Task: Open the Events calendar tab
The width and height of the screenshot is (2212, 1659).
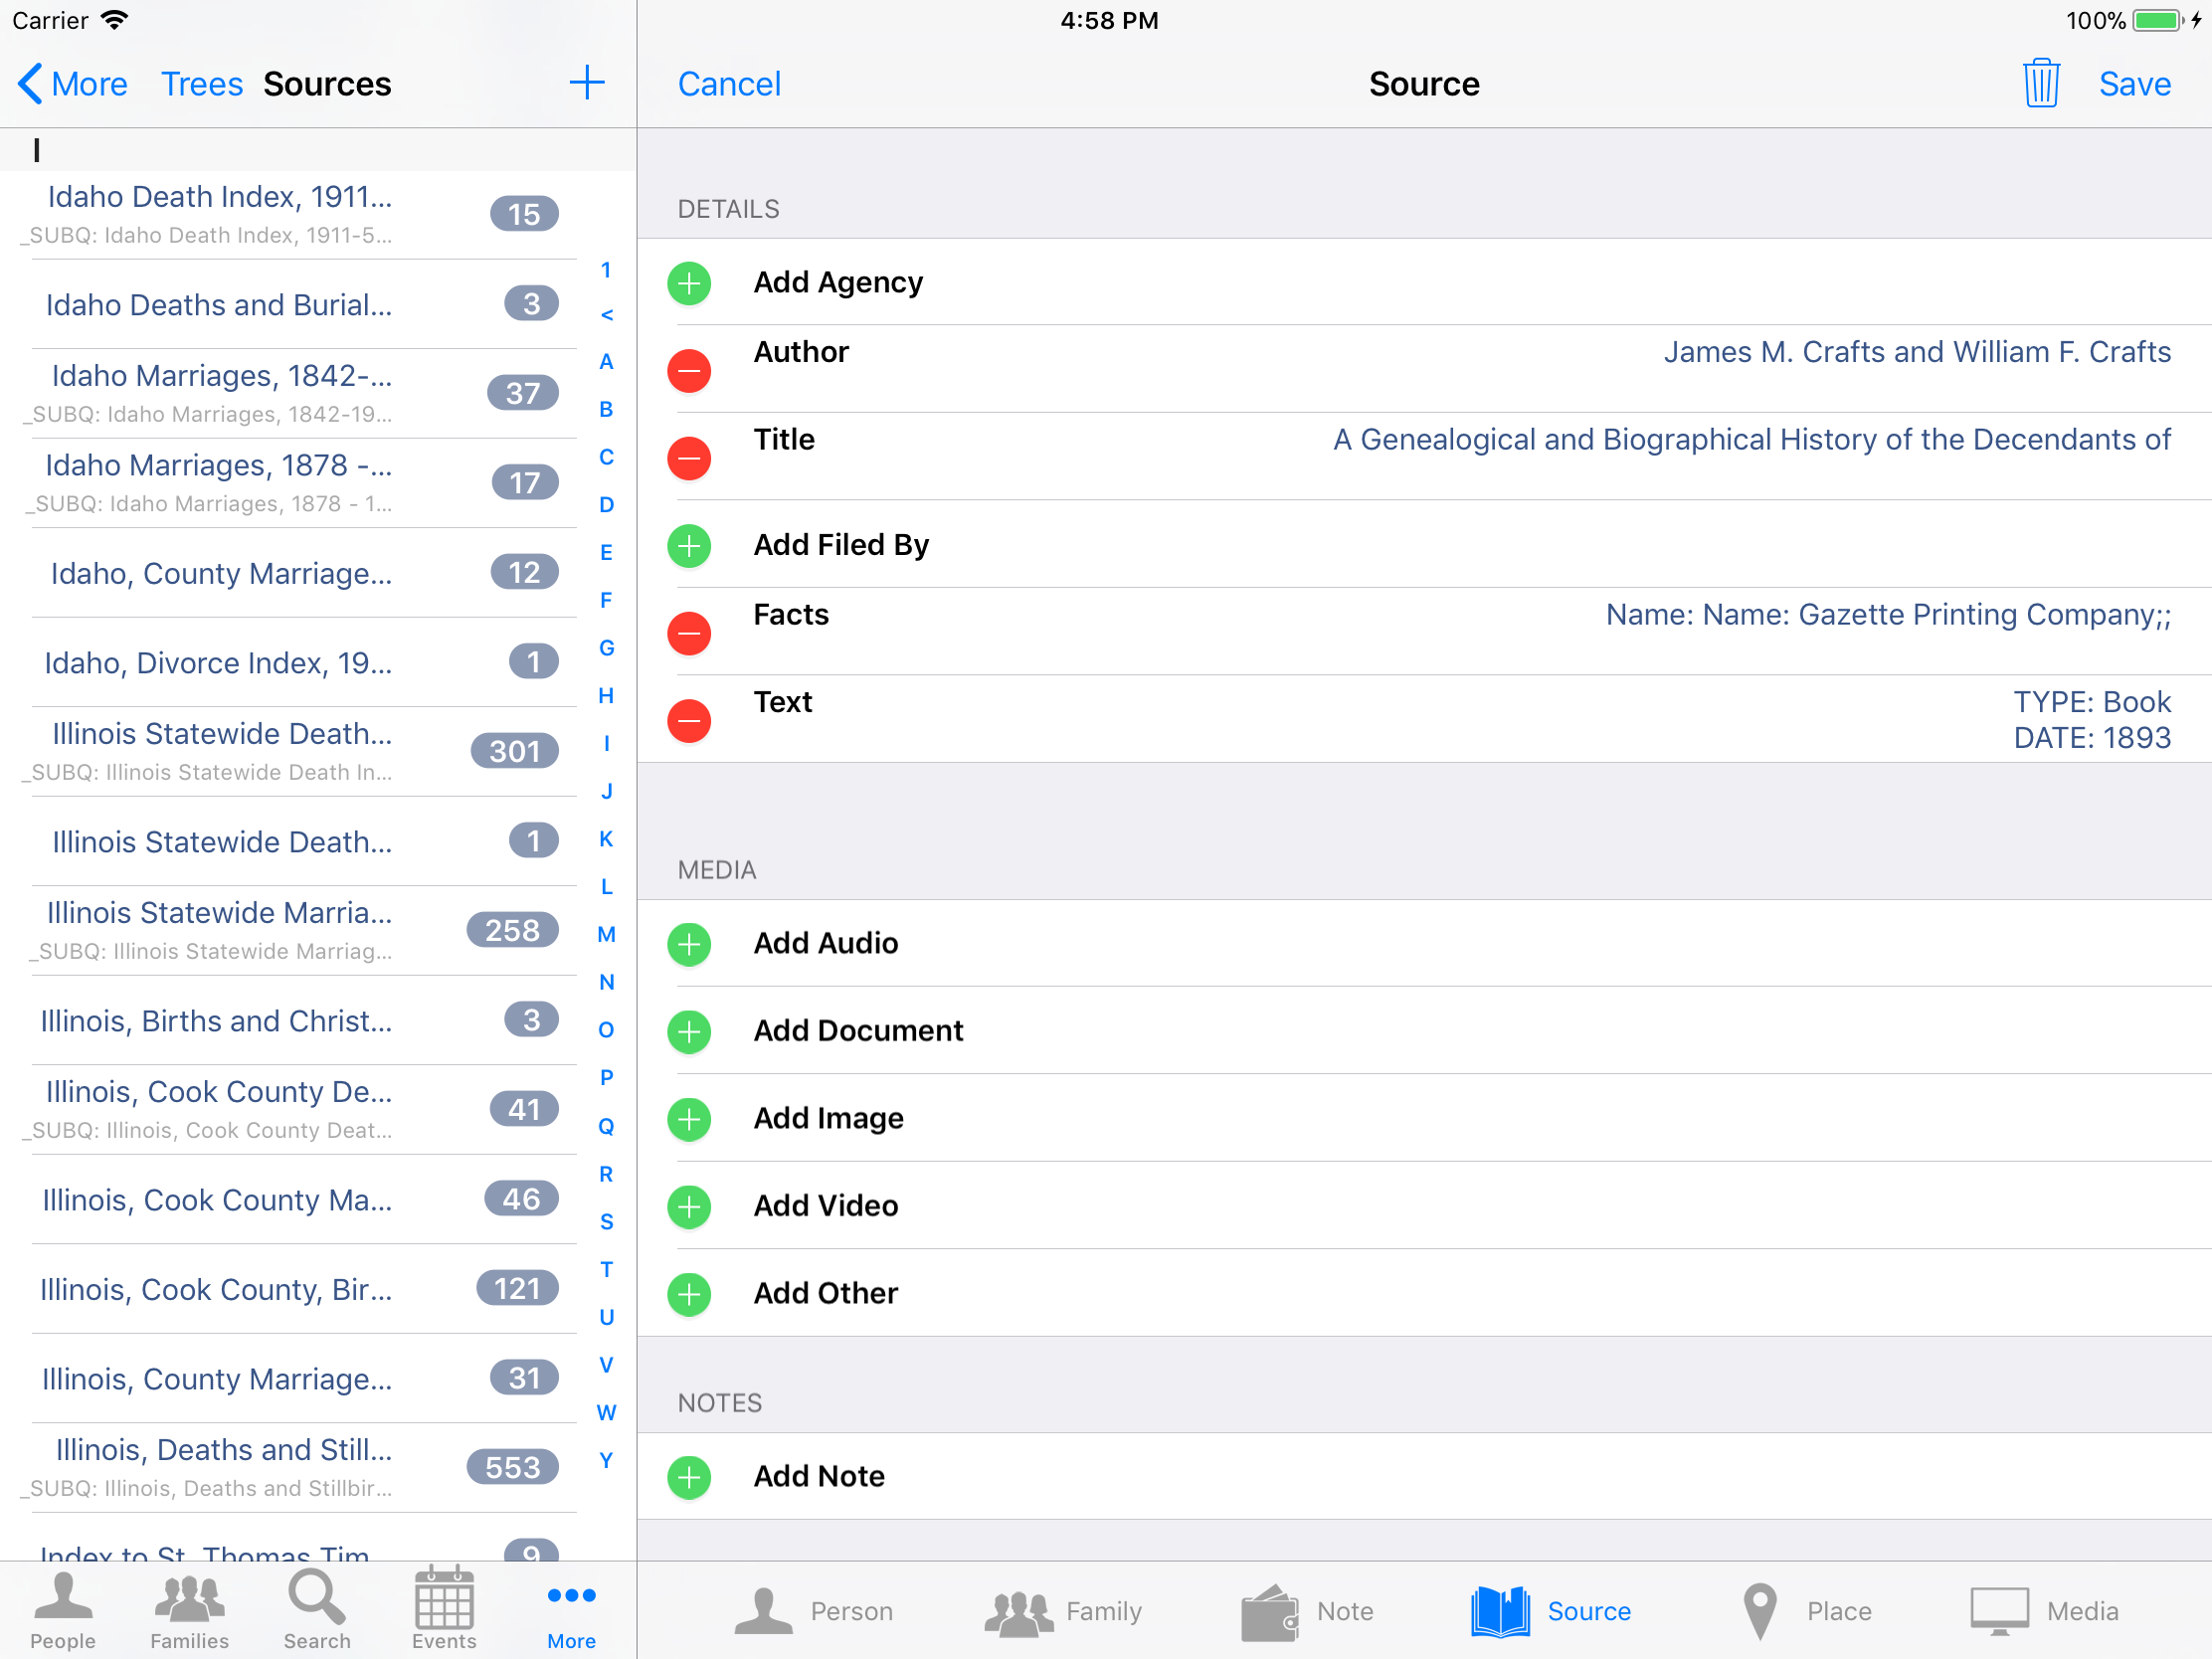Action: [x=444, y=1609]
